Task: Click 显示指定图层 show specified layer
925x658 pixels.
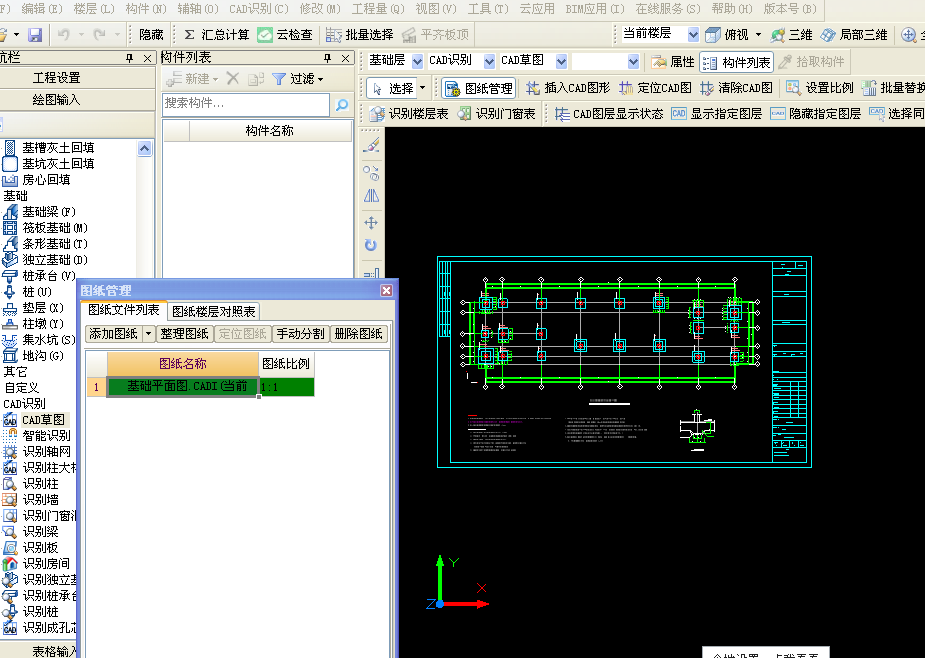Action: click(717, 114)
